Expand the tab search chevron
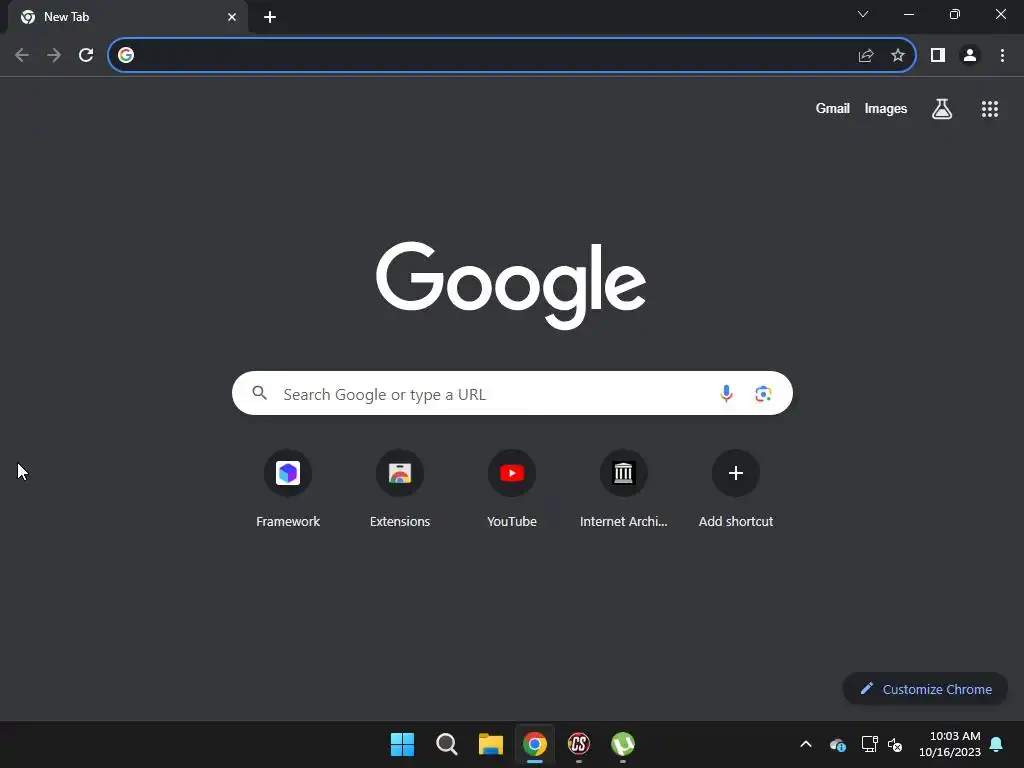This screenshot has width=1024, height=768. click(863, 14)
